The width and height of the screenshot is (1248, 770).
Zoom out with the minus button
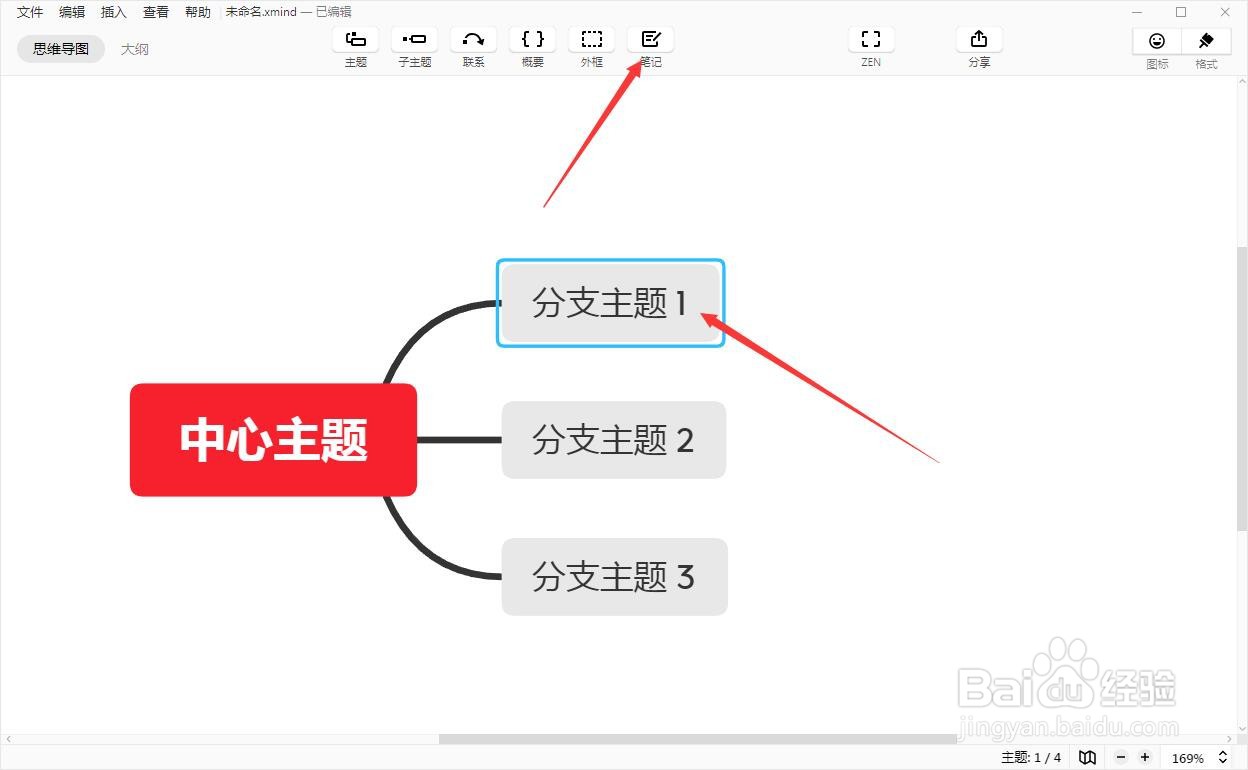(x=1120, y=757)
